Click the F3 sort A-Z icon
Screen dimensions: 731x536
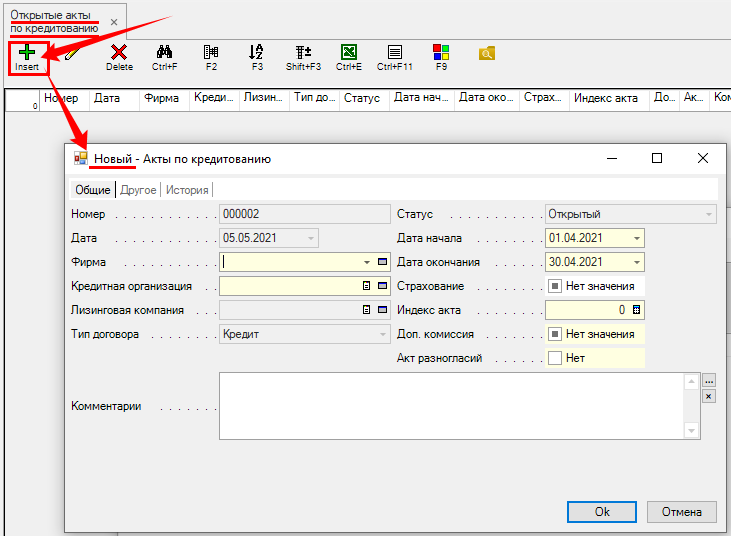pyautogui.click(x=256, y=53)
